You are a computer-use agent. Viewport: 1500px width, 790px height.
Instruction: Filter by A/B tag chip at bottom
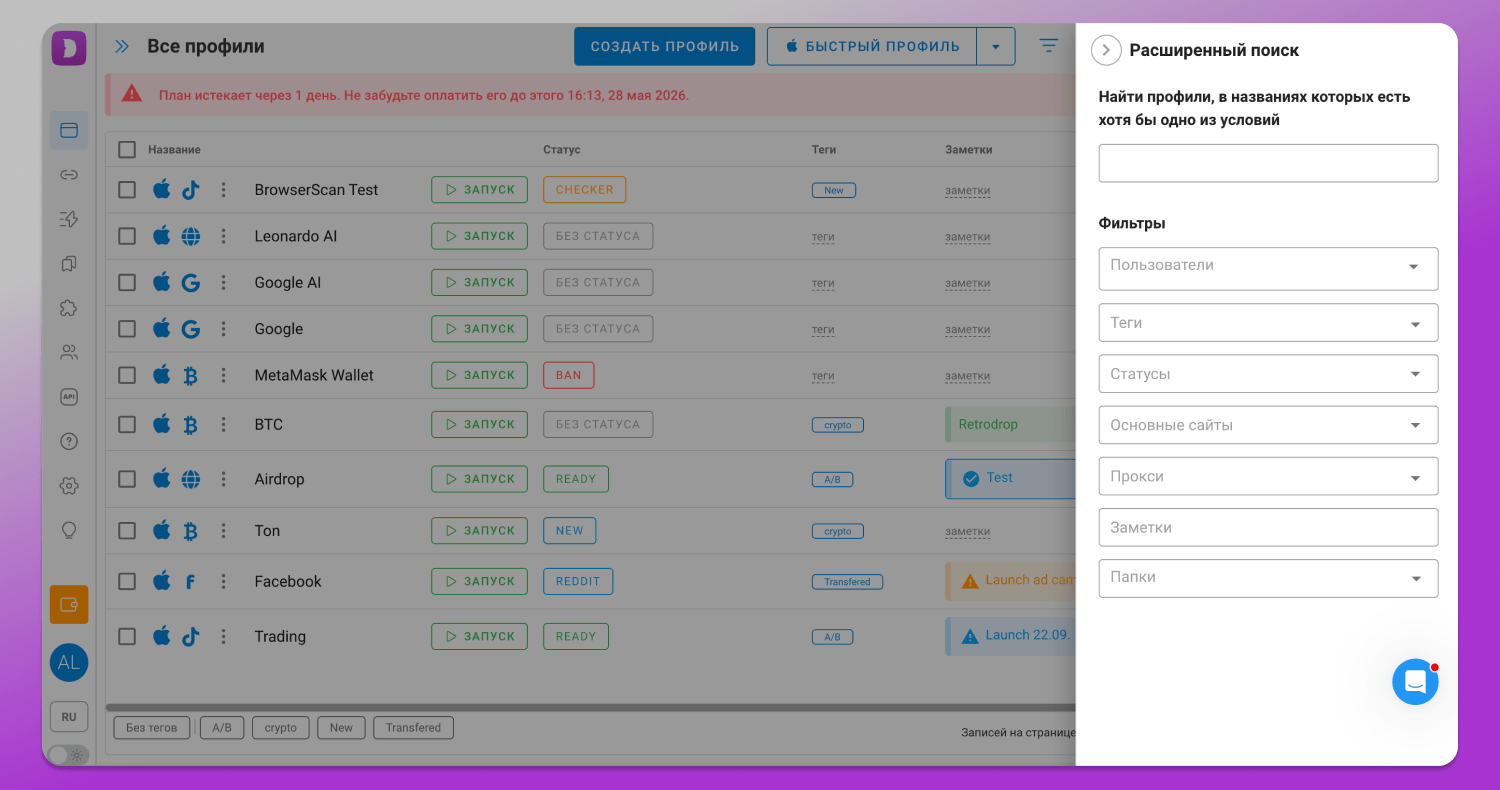222,727
